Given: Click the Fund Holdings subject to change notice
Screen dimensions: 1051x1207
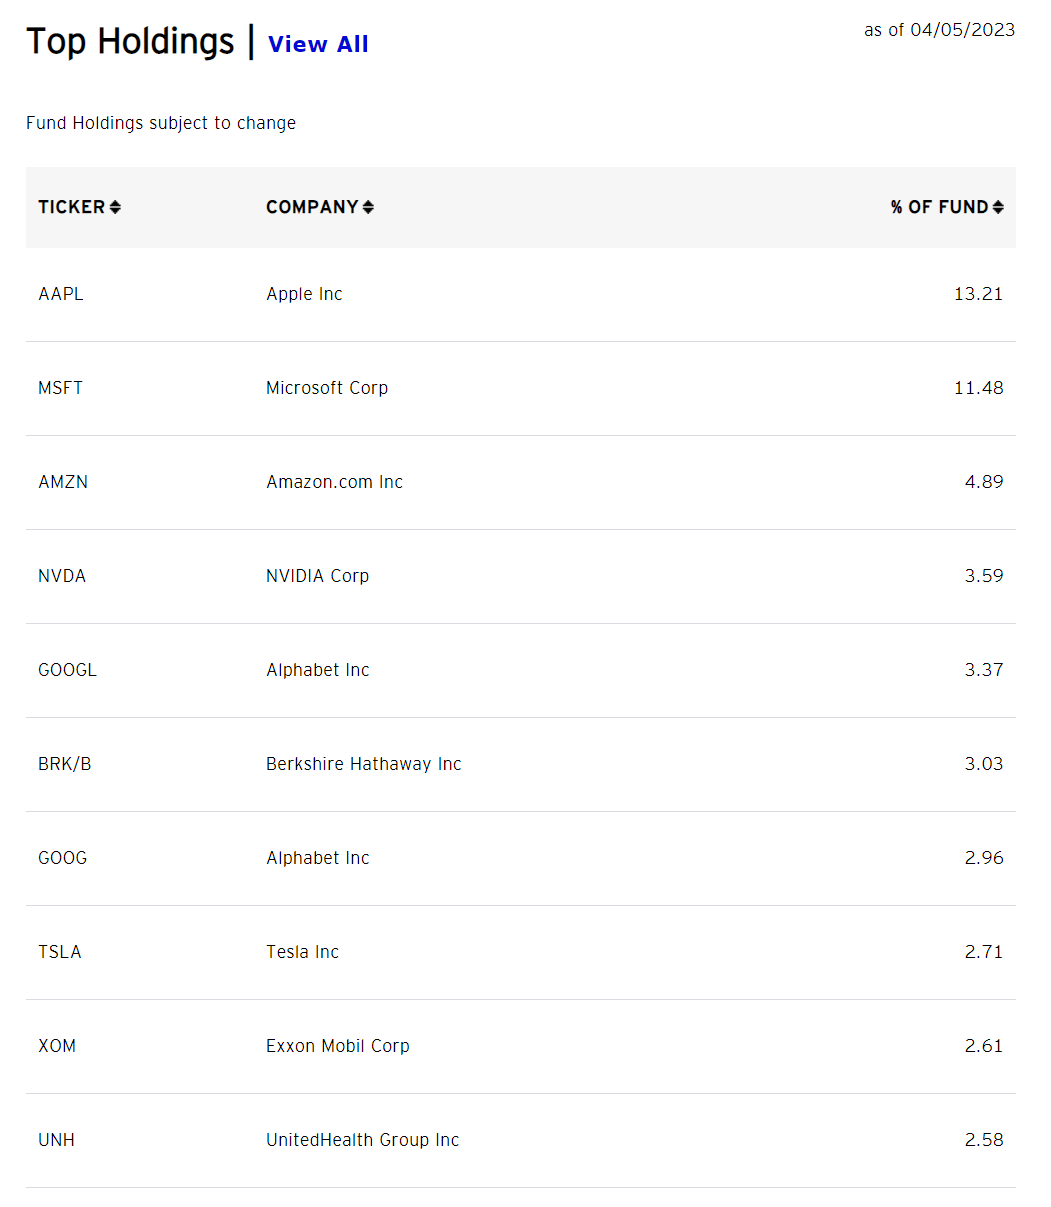Looking at the screenshot, I should pyautogui.click(x=161, y=122).
